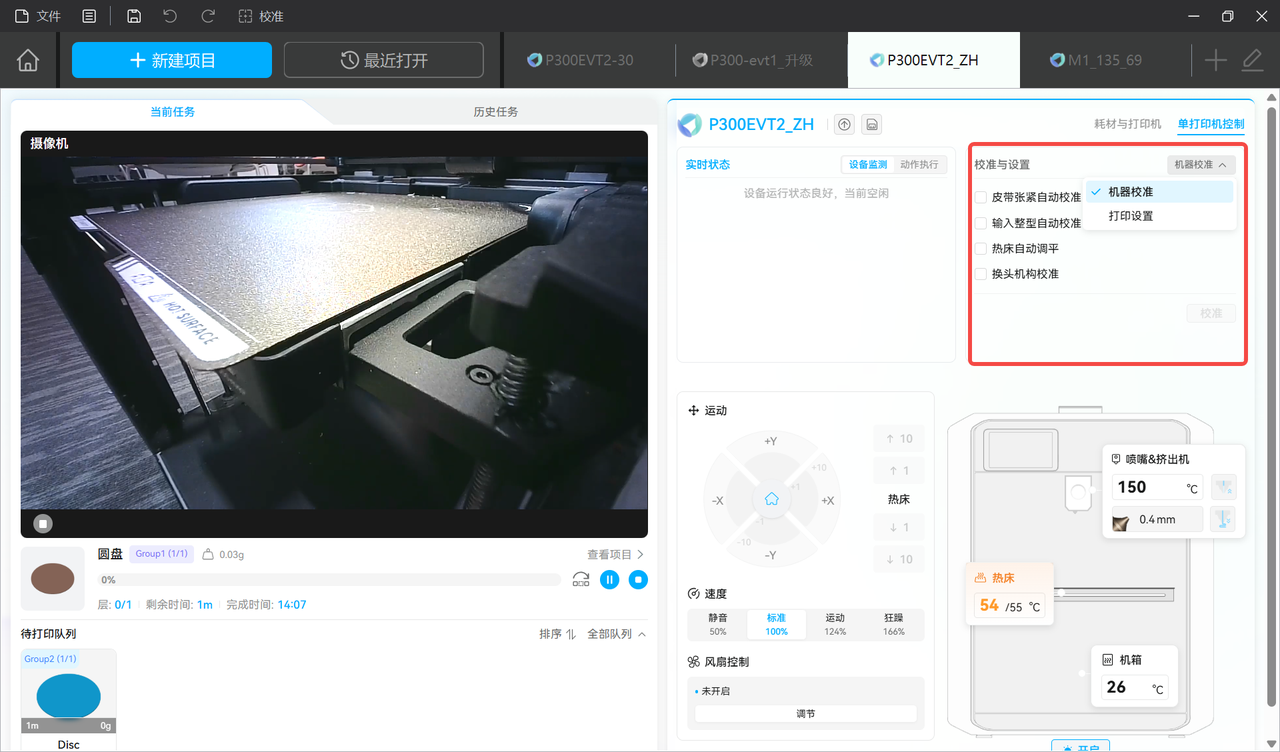Choose 机器校准 in the dropdown list

click(1160, 192)
